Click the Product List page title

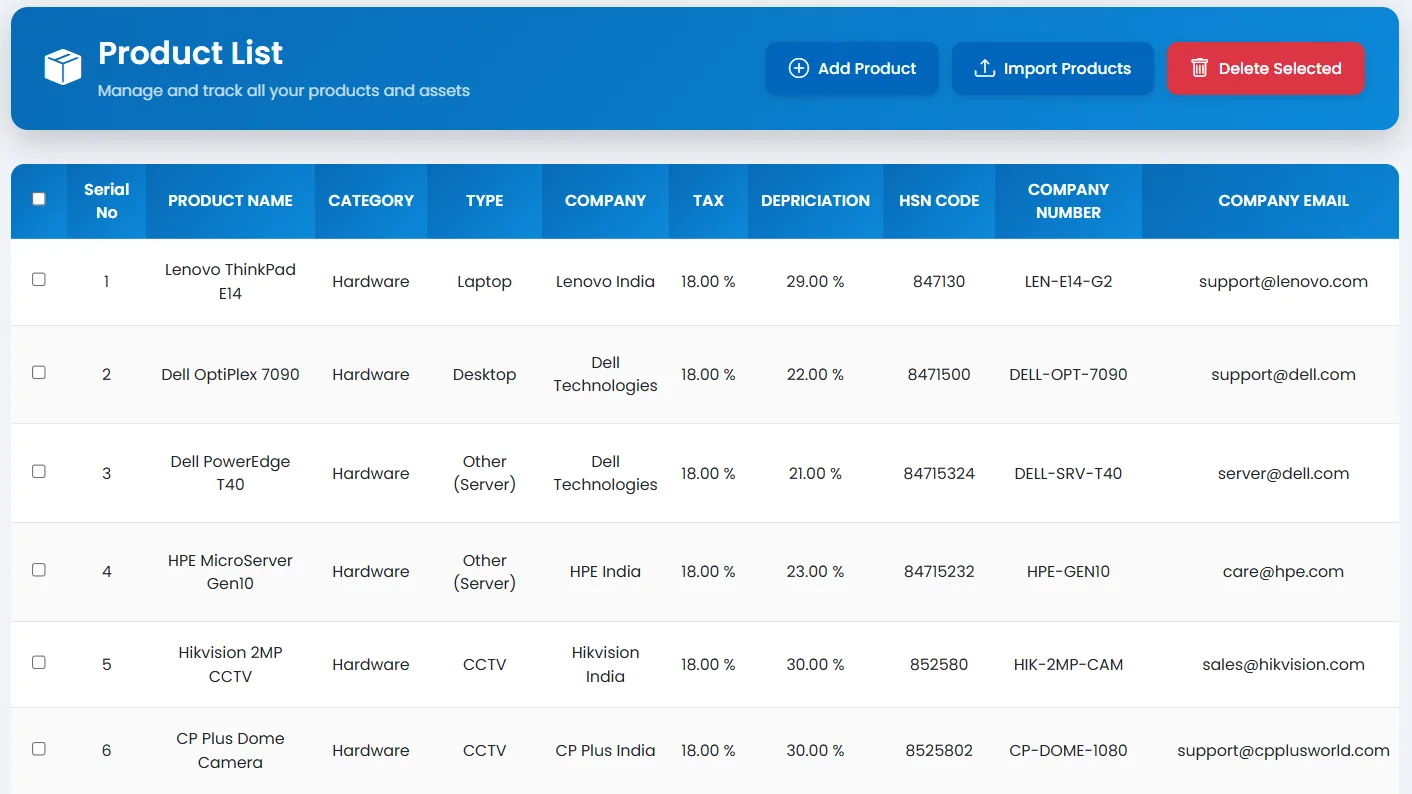click(190, 53)
